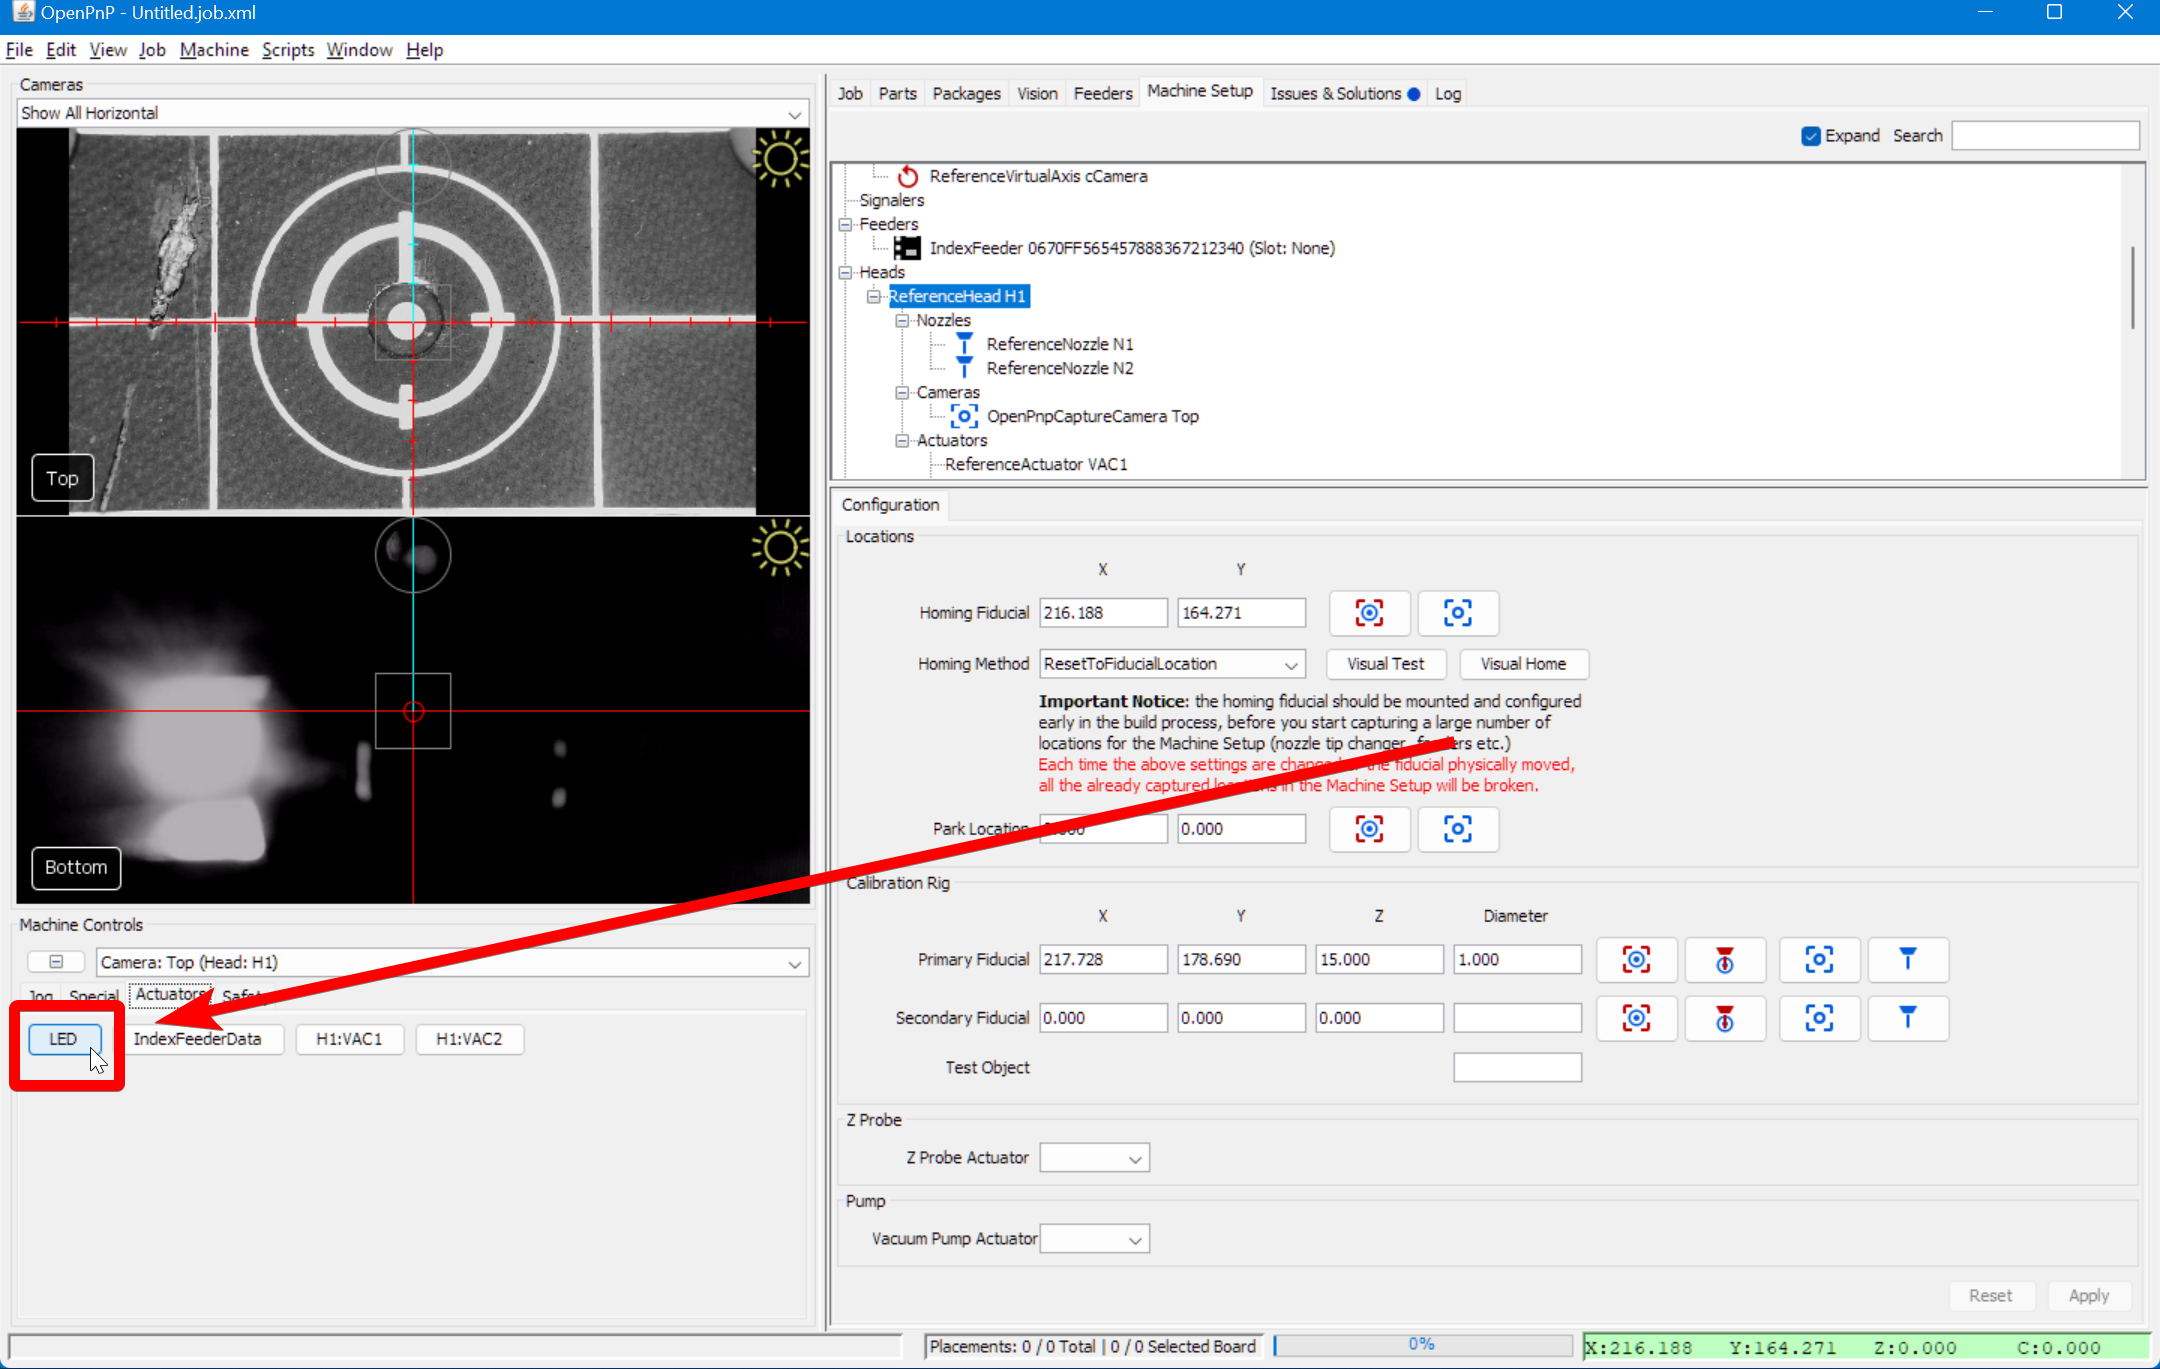Capture camera location for Park Location

1369,829
